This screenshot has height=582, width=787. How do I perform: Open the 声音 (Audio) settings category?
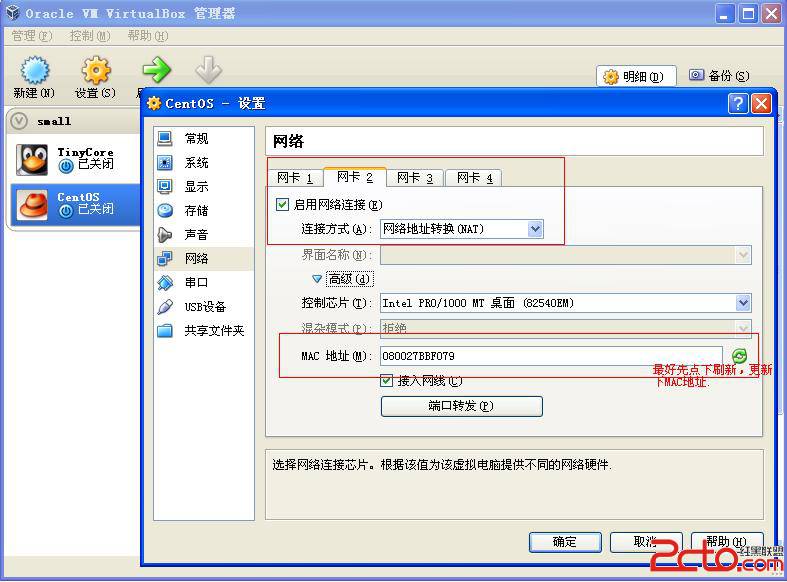[x=204, y=234]
